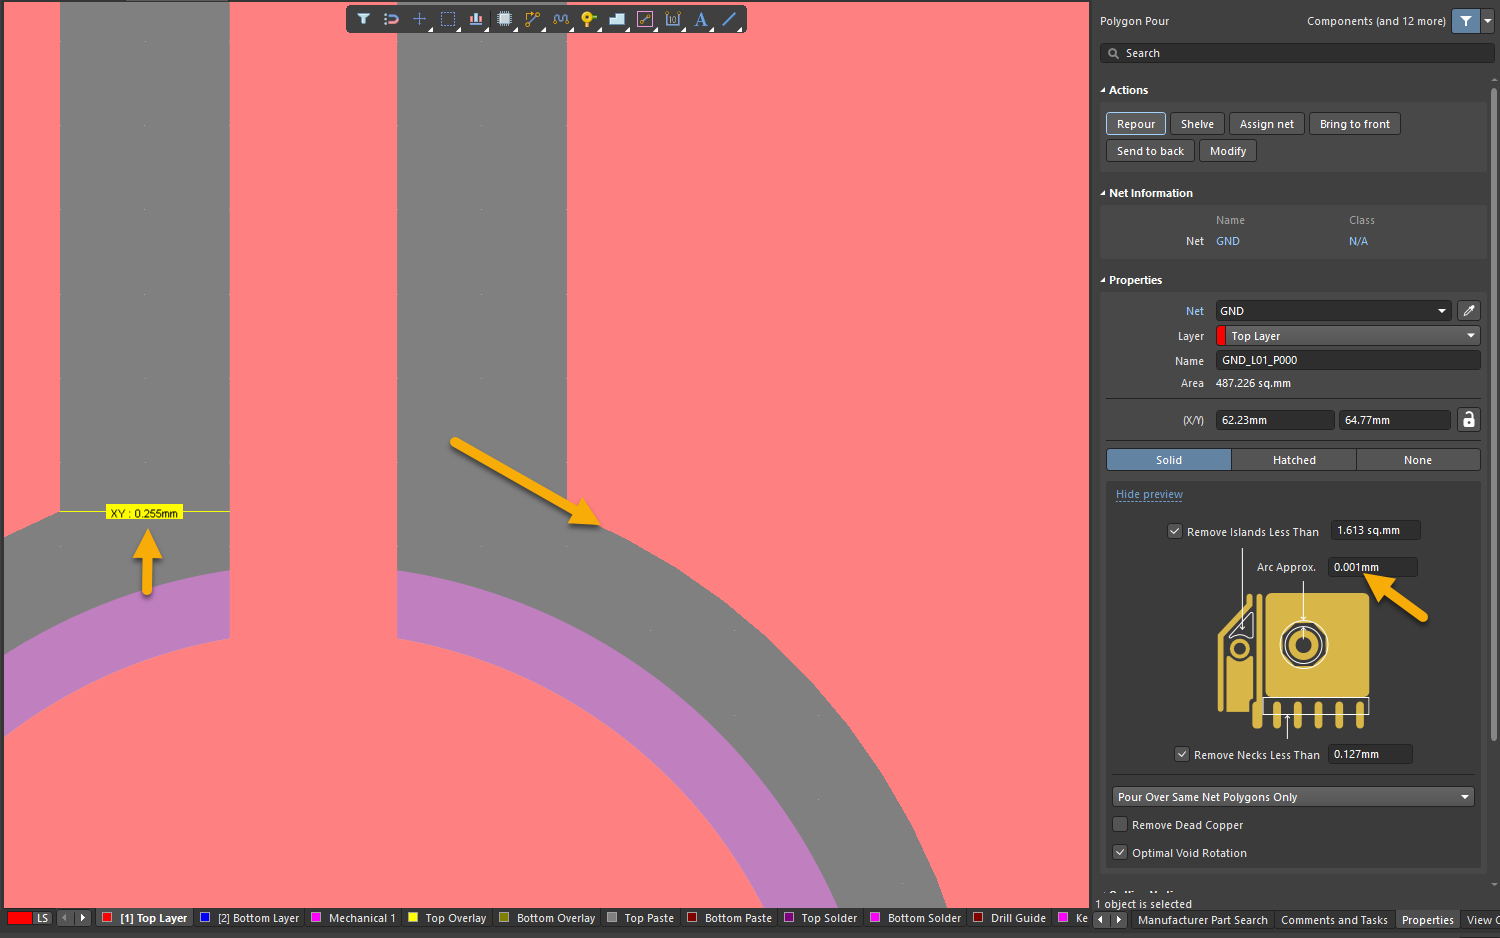Choose the place line tool
This screenshot has width=1500, height=938.
pyautogui.click(x=730, y=19)
